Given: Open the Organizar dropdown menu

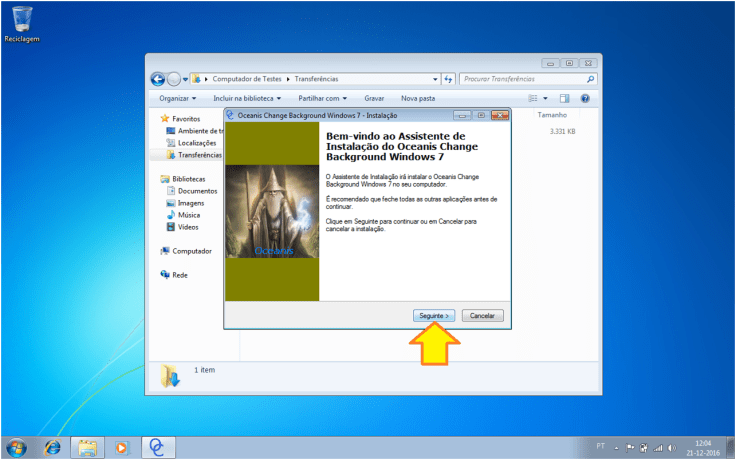Looking at the screenshot, I should pyautogui.click(x=178, y=99).
